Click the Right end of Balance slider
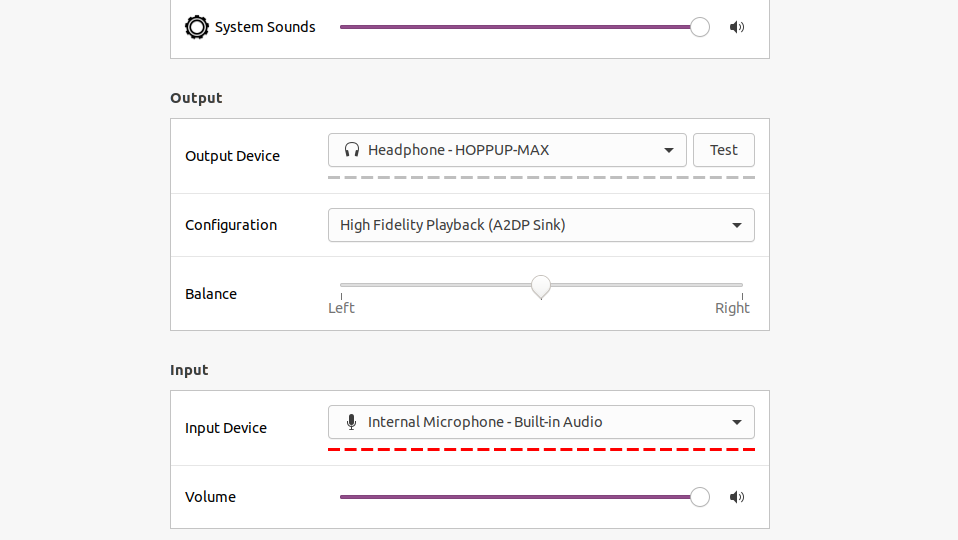The width and height of the screenshot is (958, 540). click(x=742, y=285)
